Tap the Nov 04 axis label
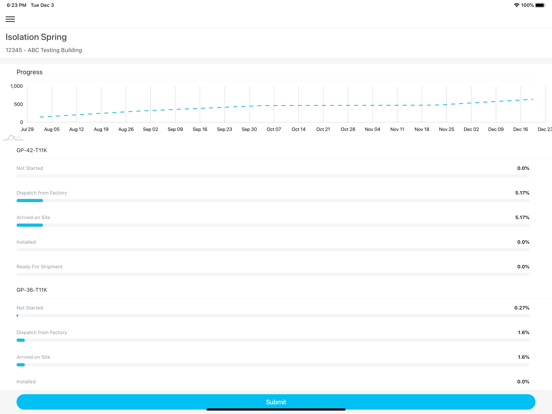 coord(372,129)
